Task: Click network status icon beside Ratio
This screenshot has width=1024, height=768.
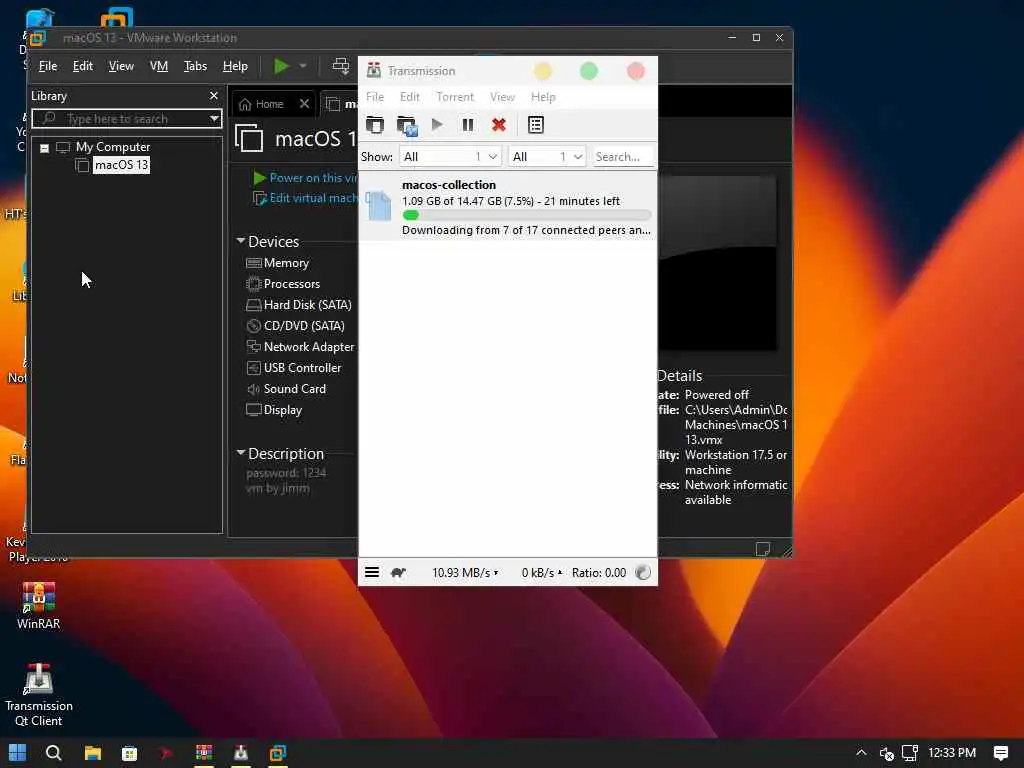Action: tap(643, 572)
